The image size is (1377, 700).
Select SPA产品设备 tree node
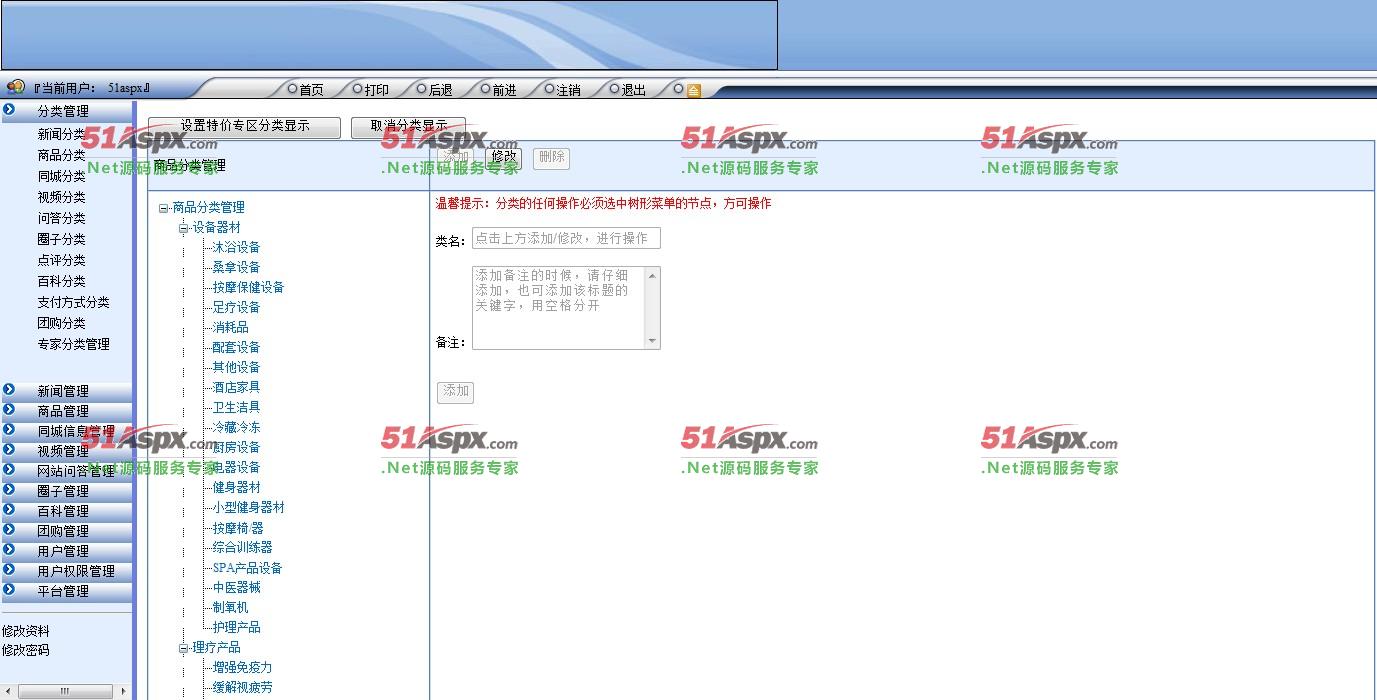(247, 568)
